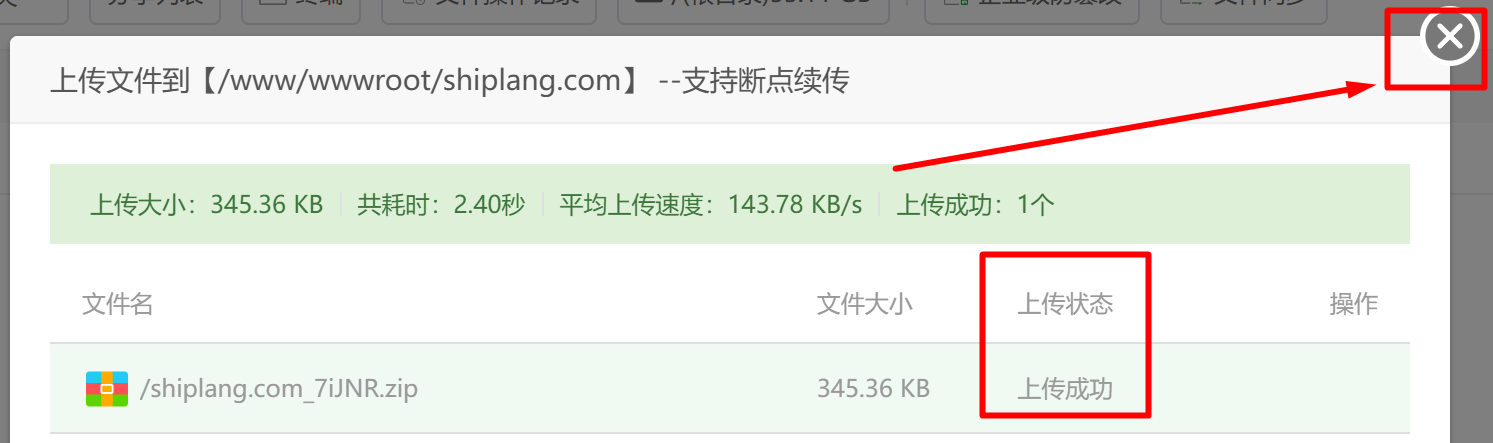This screenshot has height=443, width=1493.
Task: Click the 根目录 disk space button
Action: point(754,12)
